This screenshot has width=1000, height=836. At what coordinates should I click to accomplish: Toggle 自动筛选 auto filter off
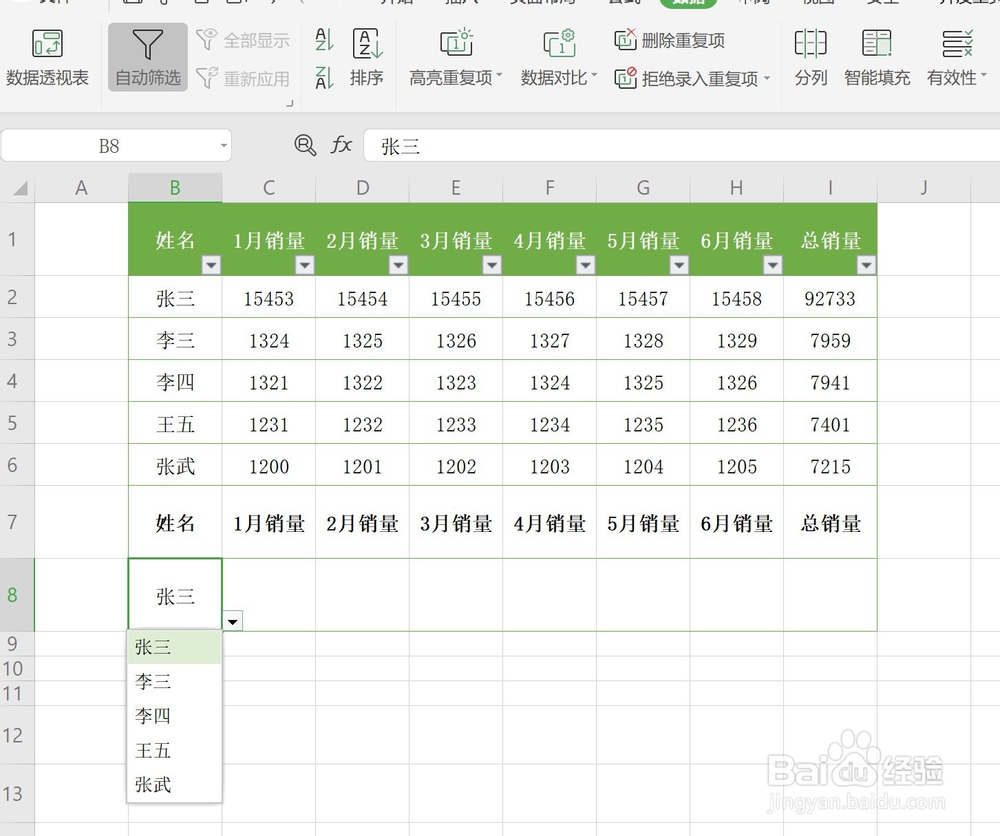pyautogui.click(x=146, y=57)
